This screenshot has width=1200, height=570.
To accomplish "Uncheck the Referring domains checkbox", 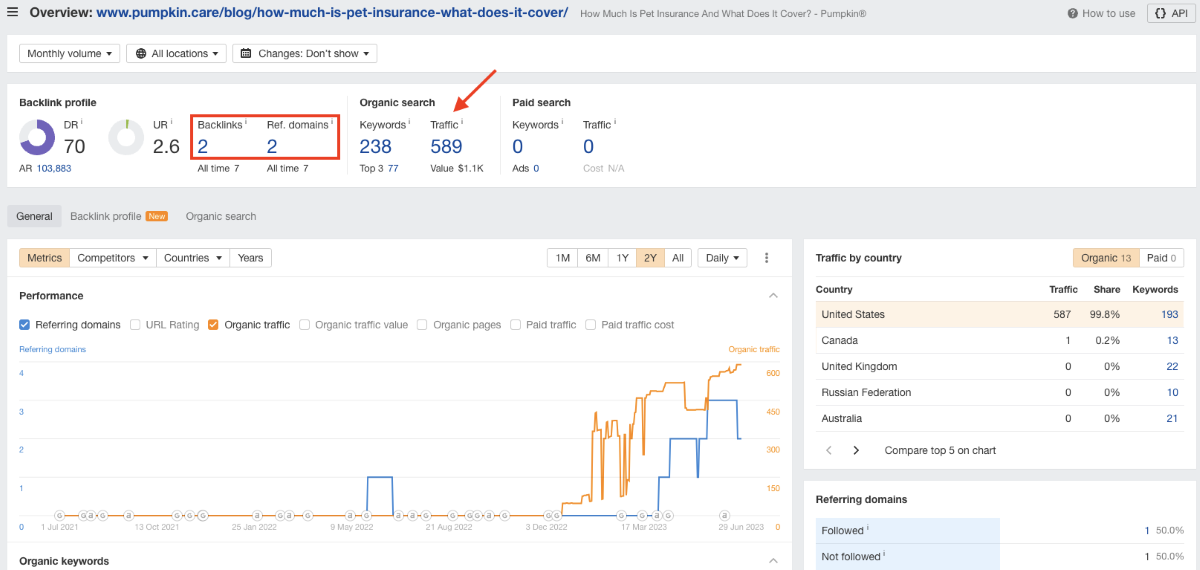I will point(25,324).
